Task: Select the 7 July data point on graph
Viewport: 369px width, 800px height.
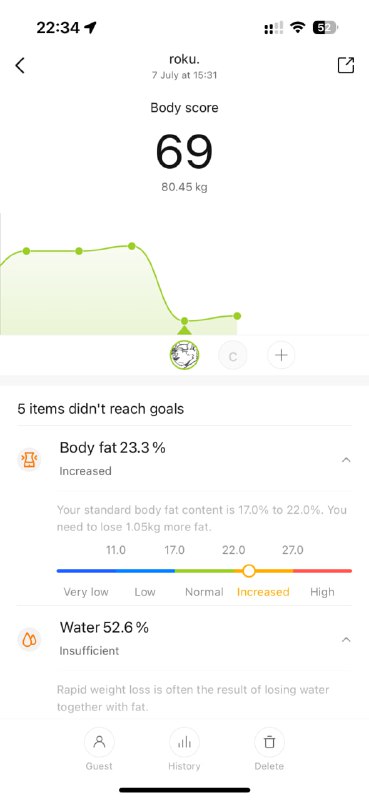Action: point(184,321)
